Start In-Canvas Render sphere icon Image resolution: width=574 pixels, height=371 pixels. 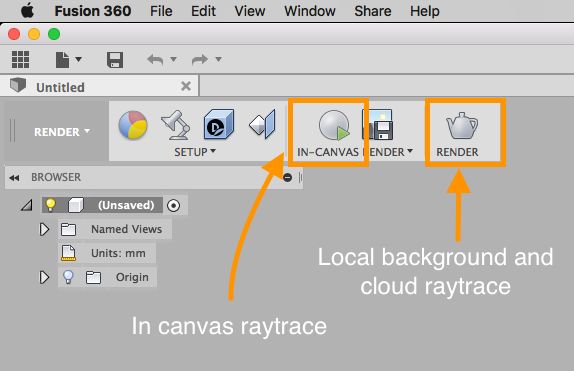334,125
